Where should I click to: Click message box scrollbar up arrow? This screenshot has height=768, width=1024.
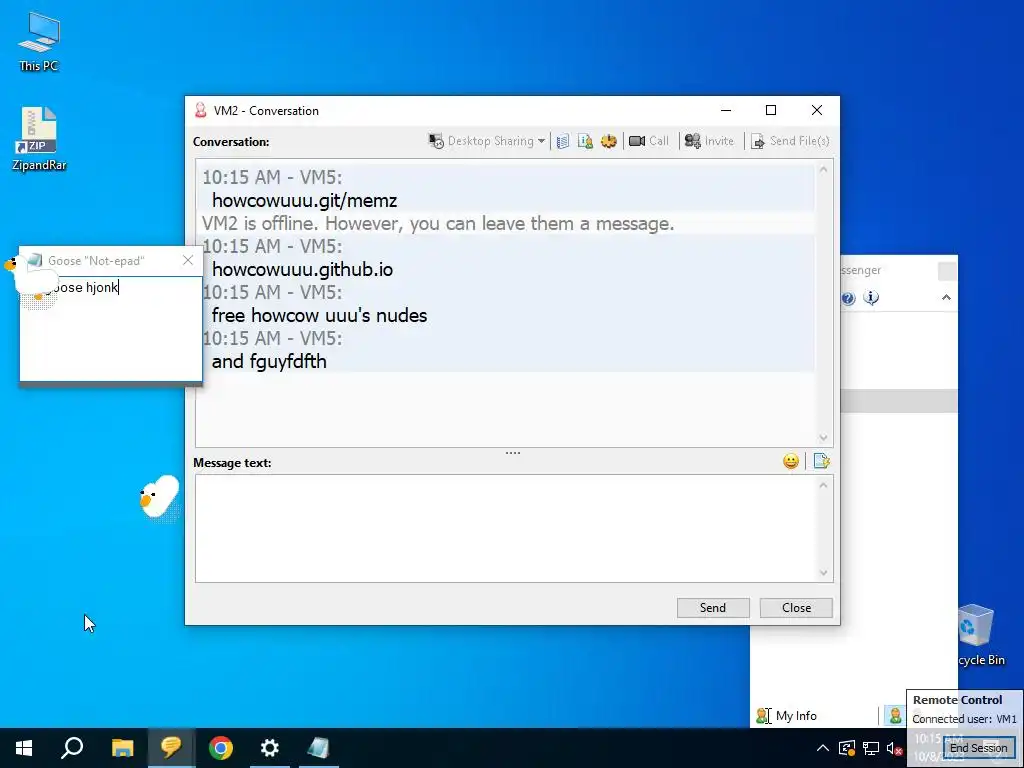(x=824, y=485)
